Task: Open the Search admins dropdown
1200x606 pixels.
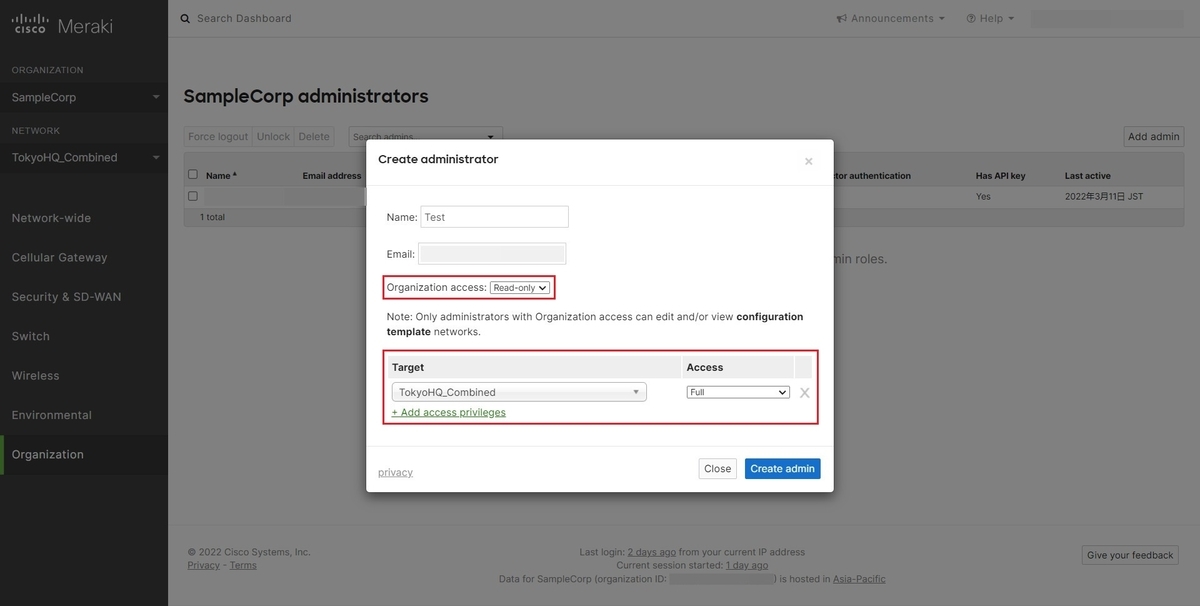Action: pos(425,136)
